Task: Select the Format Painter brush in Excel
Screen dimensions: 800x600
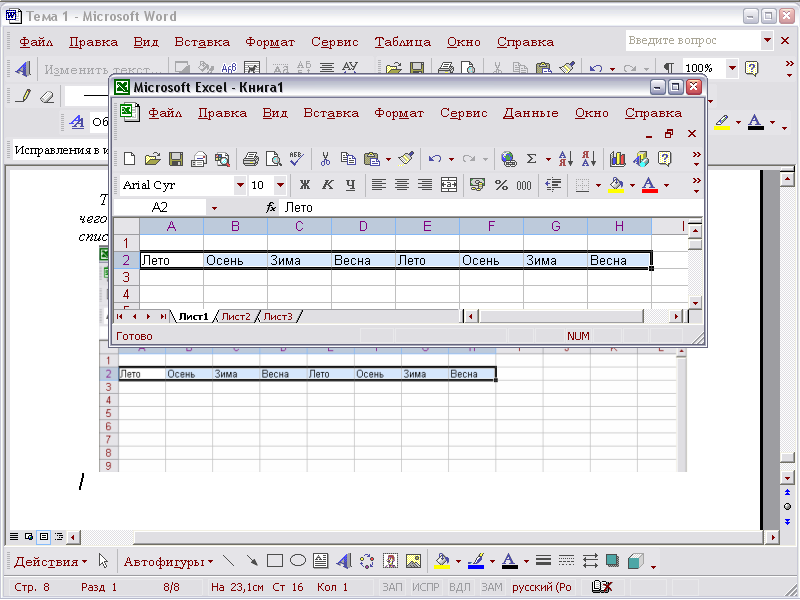Action: (406, 159)
